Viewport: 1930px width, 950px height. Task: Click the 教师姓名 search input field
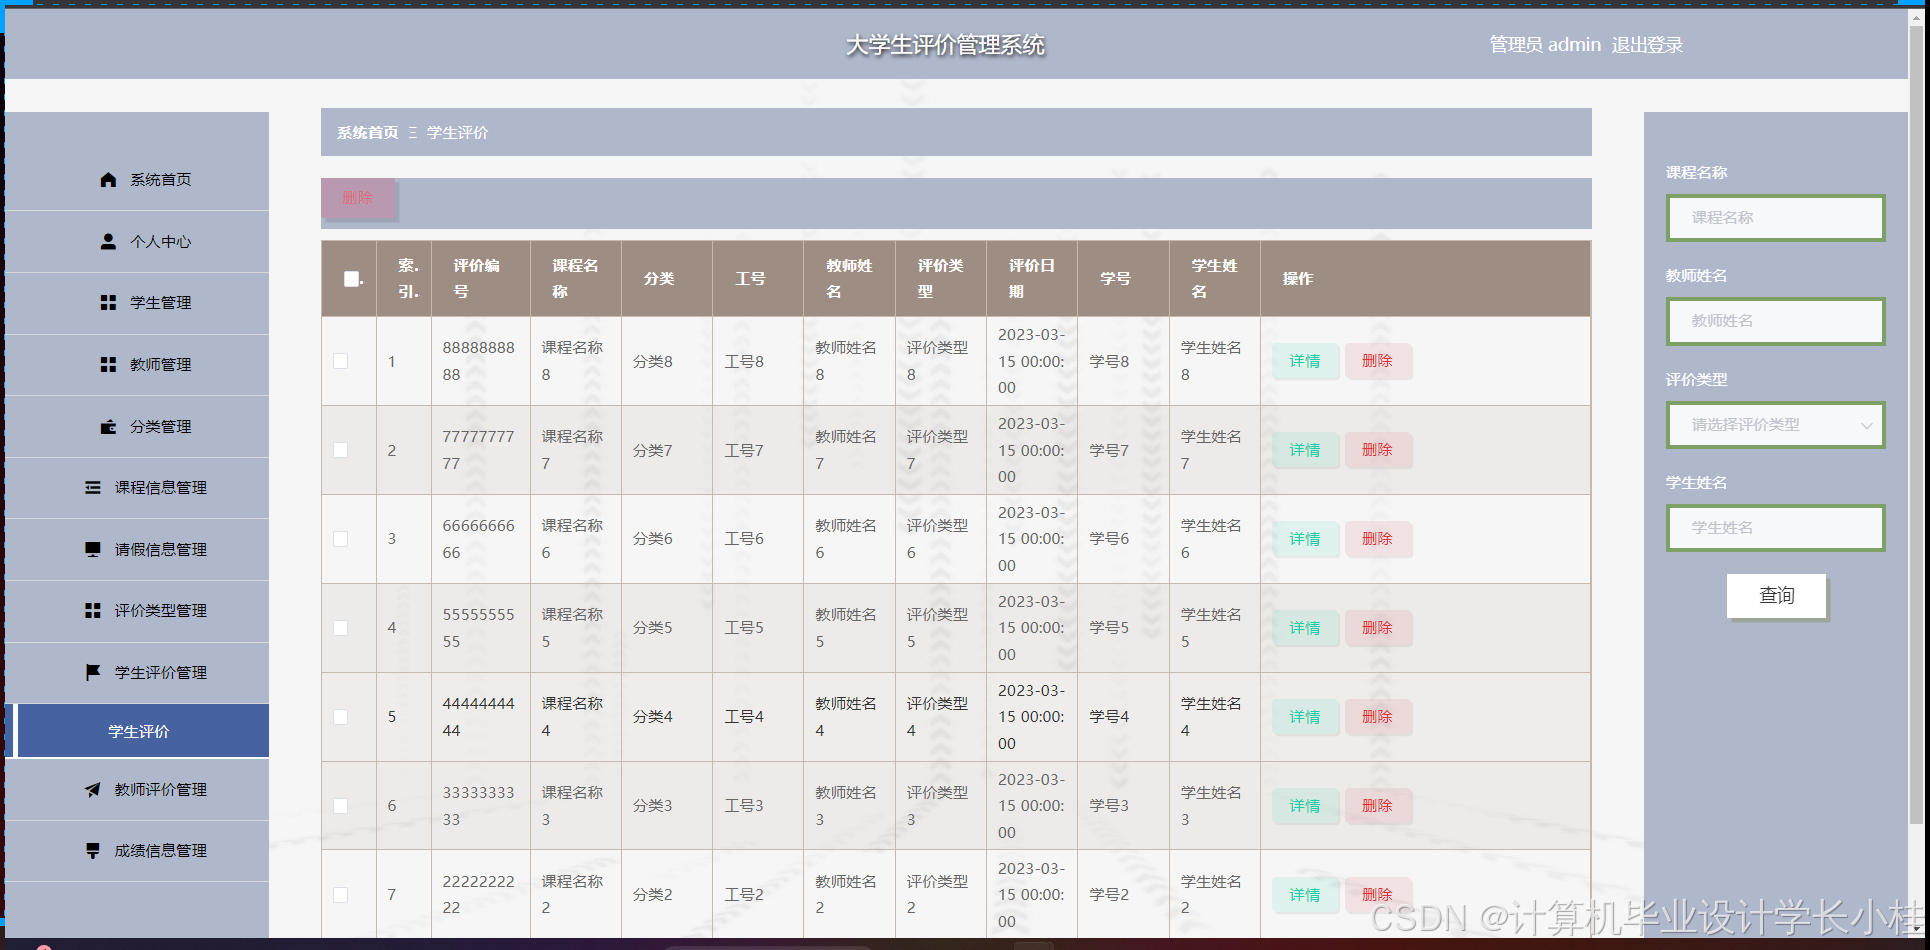(1776, 321)
